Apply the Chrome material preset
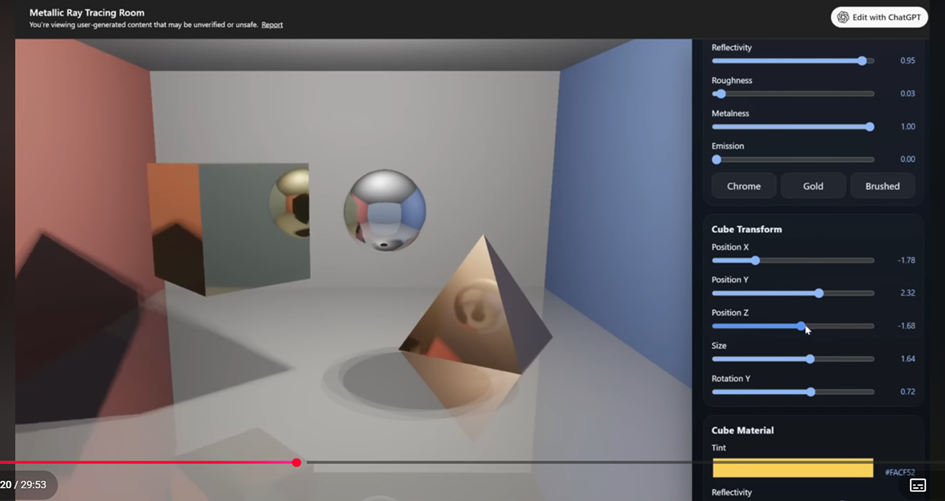Image resolution: width=945 pixels, height=501 pixels. [x=743, y=186]
